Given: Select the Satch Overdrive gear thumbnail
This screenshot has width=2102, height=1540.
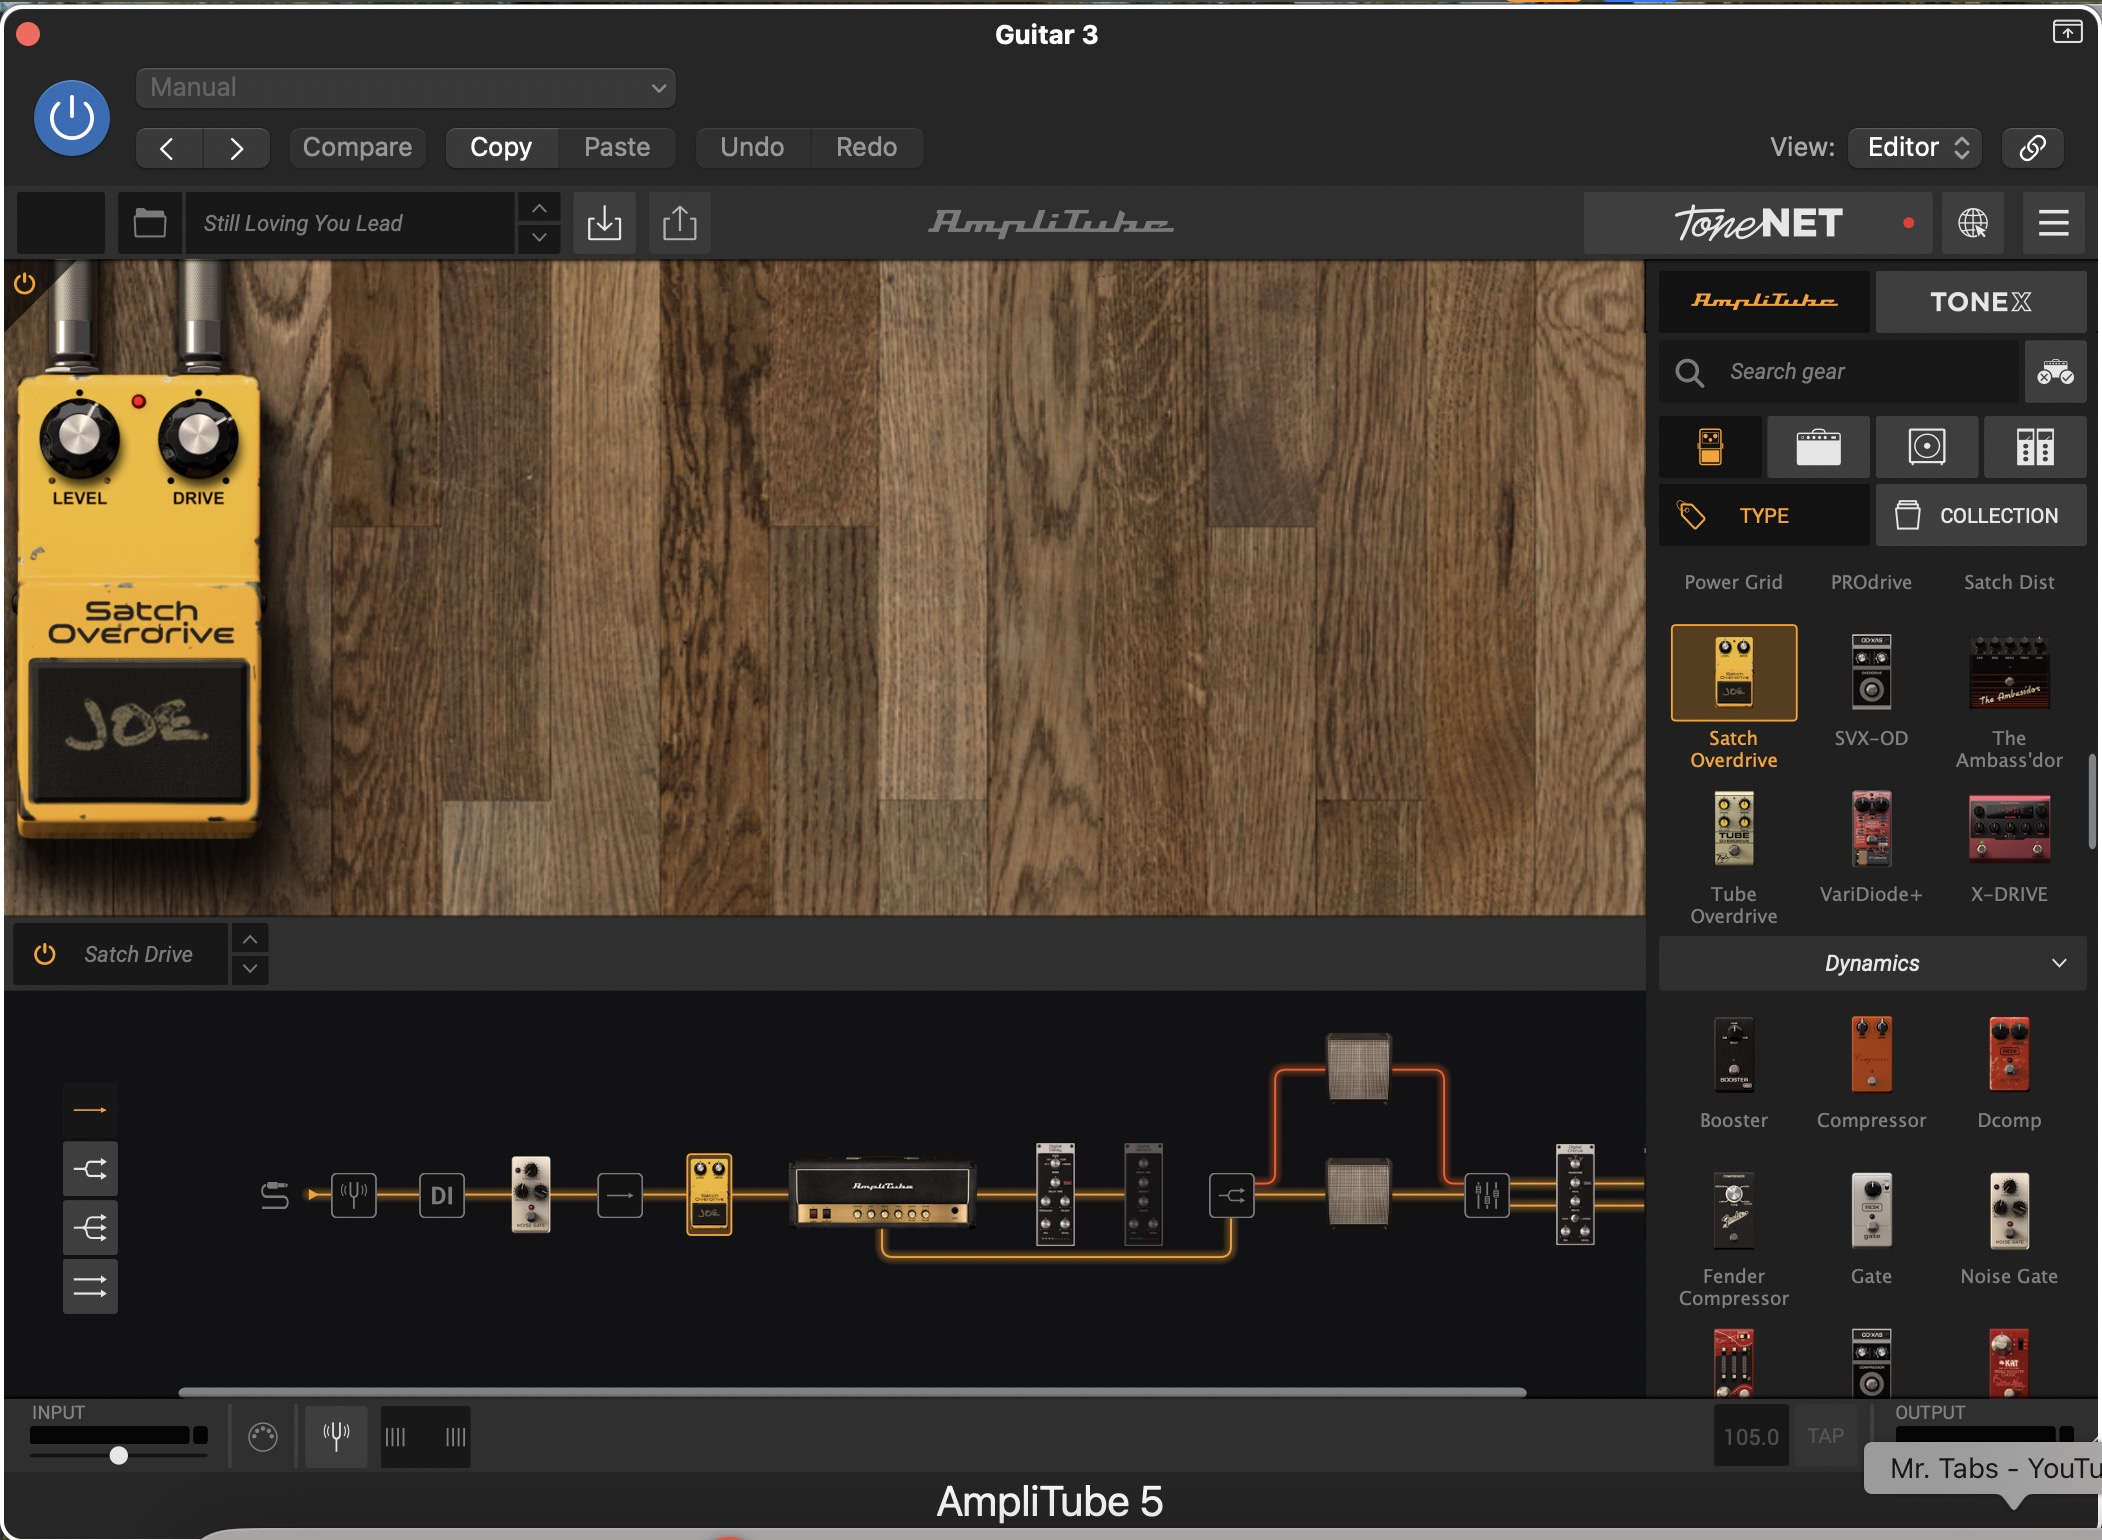Looking at the screenshot, I should (x=1733, y=673).
